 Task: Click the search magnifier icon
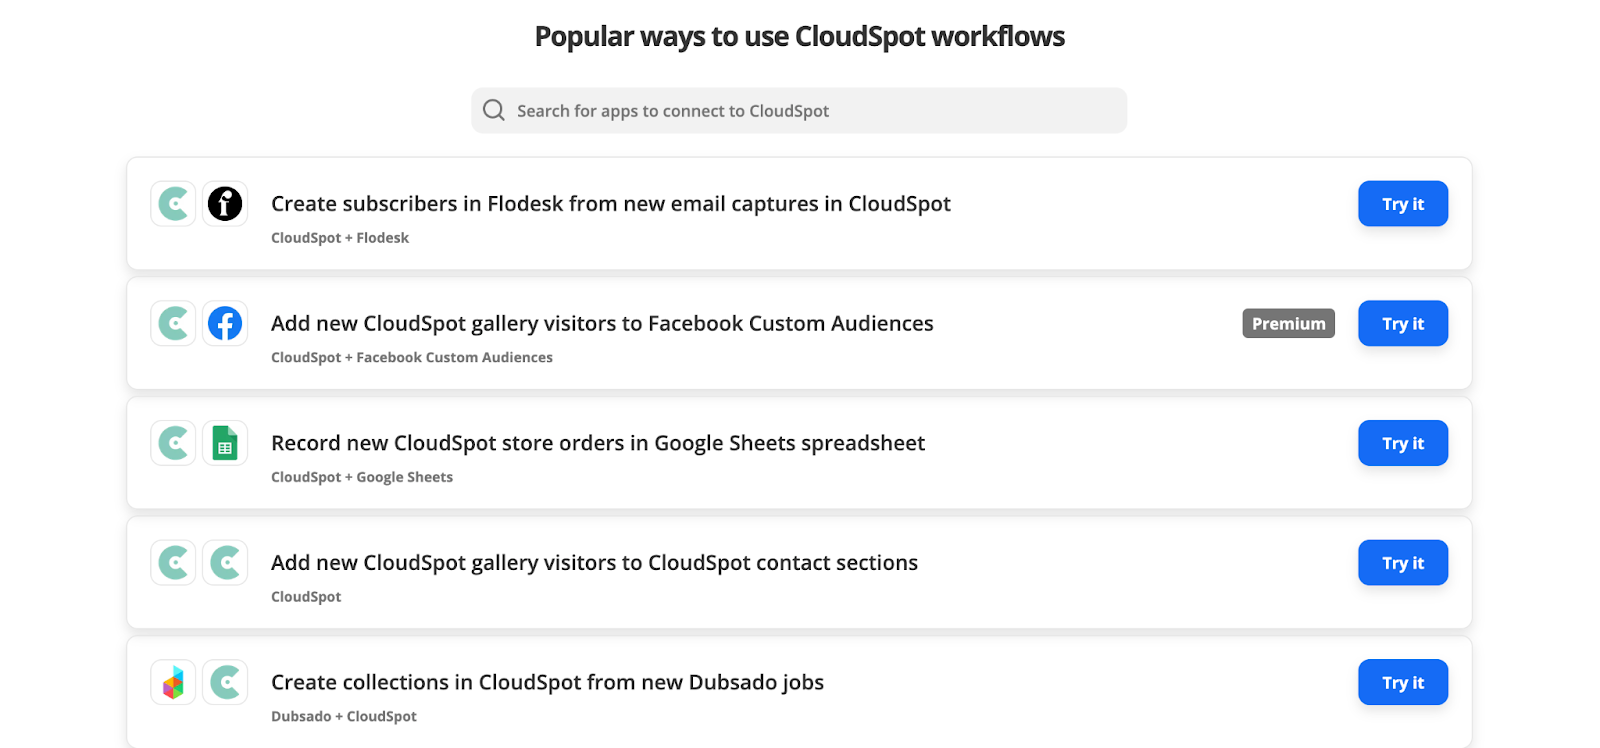click(494, 110)
